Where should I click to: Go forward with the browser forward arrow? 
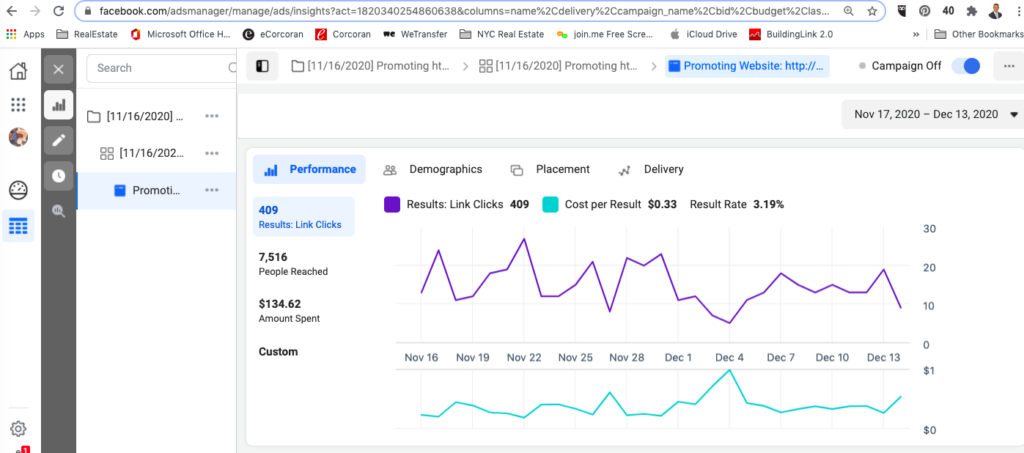pyautogui.click(x=35, y=11)
